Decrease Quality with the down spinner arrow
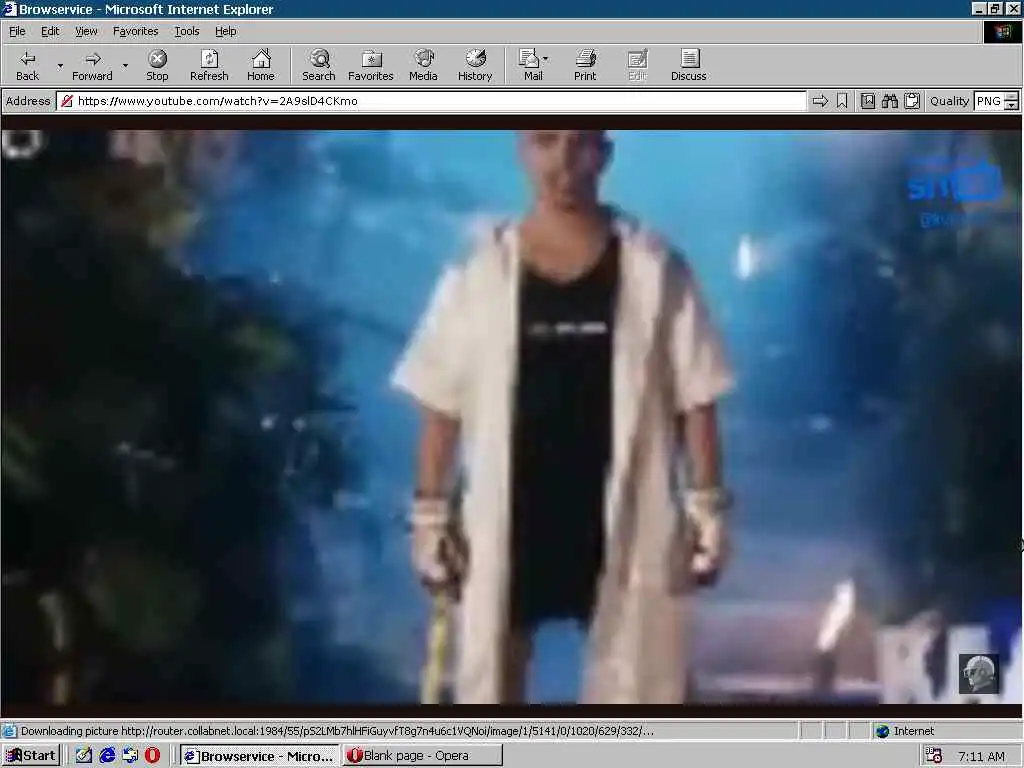The width and height of the screenshot is (1024, 768). [x=1012, y=106]
